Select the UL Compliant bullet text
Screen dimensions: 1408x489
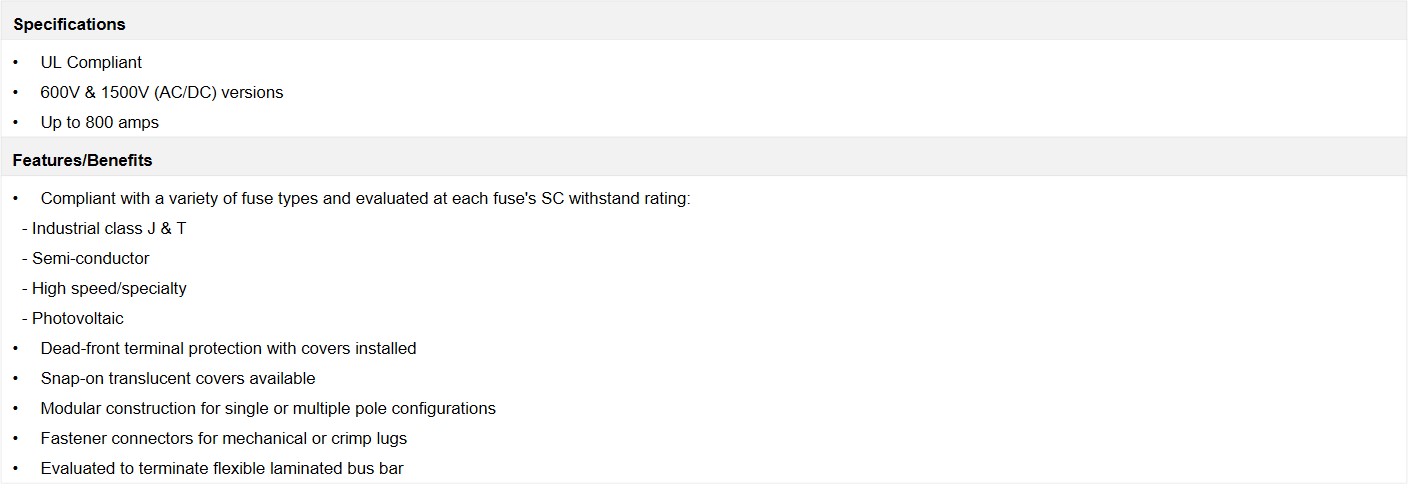click(91, 62)
